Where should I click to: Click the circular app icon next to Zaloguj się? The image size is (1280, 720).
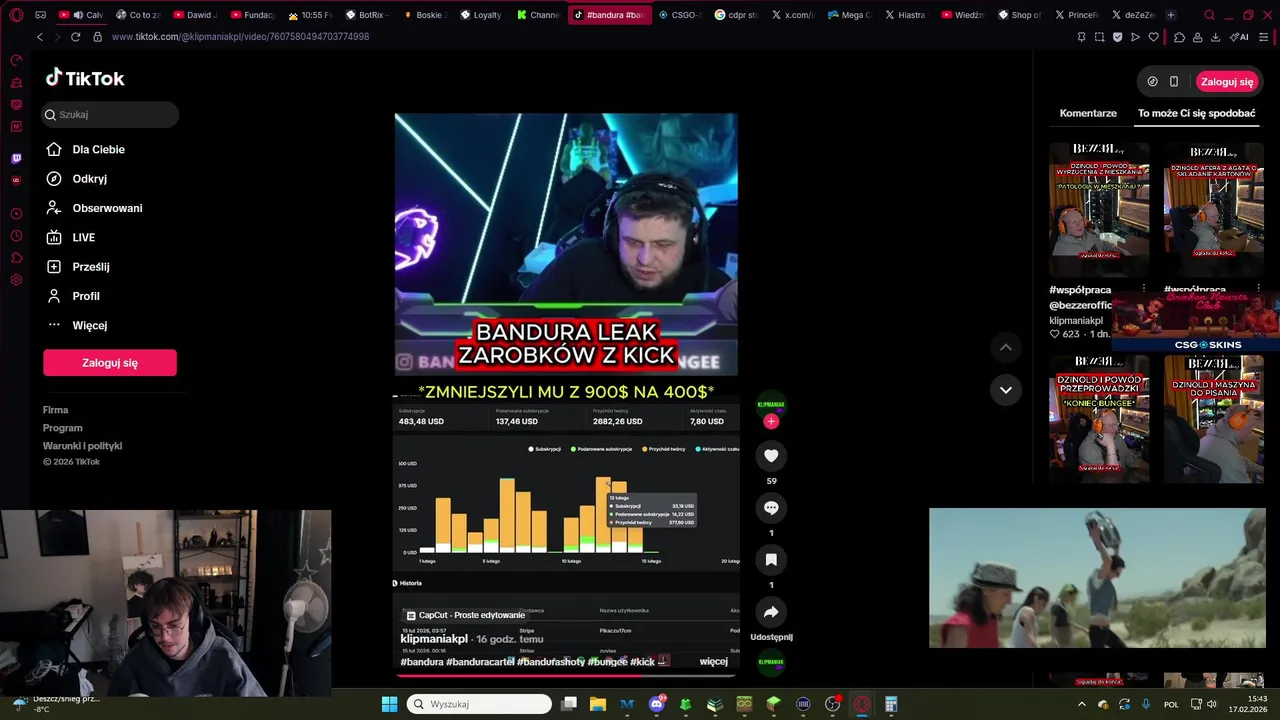pyautogui.click(x=1152, y=82)
